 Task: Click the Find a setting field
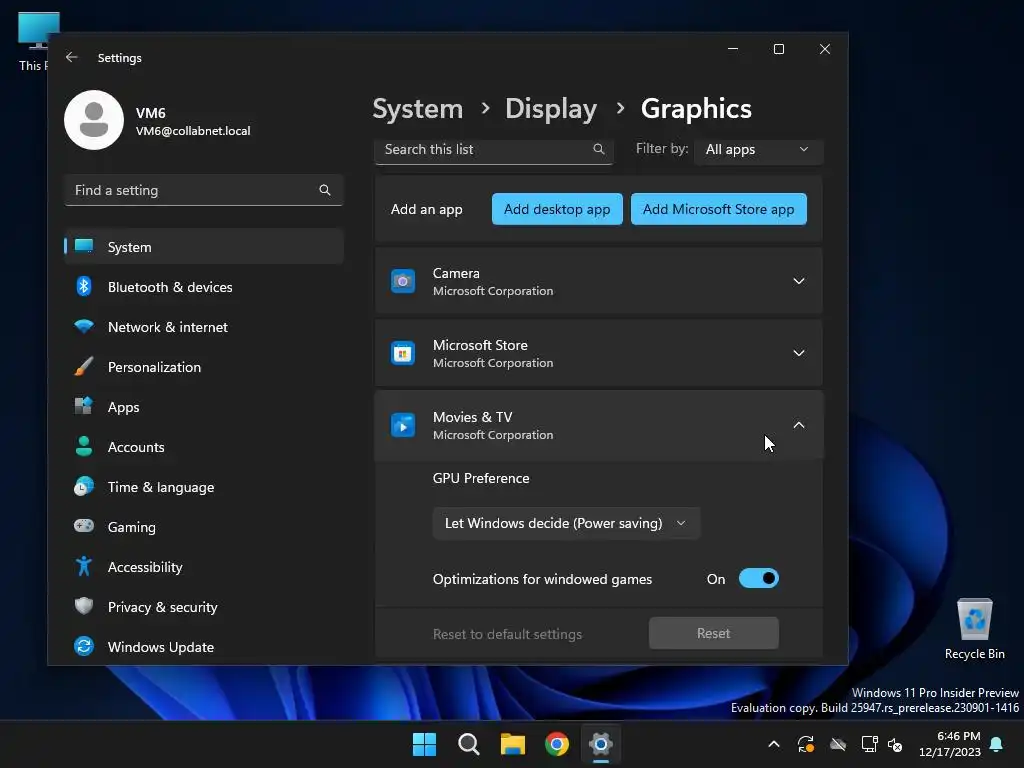(204, 190)
